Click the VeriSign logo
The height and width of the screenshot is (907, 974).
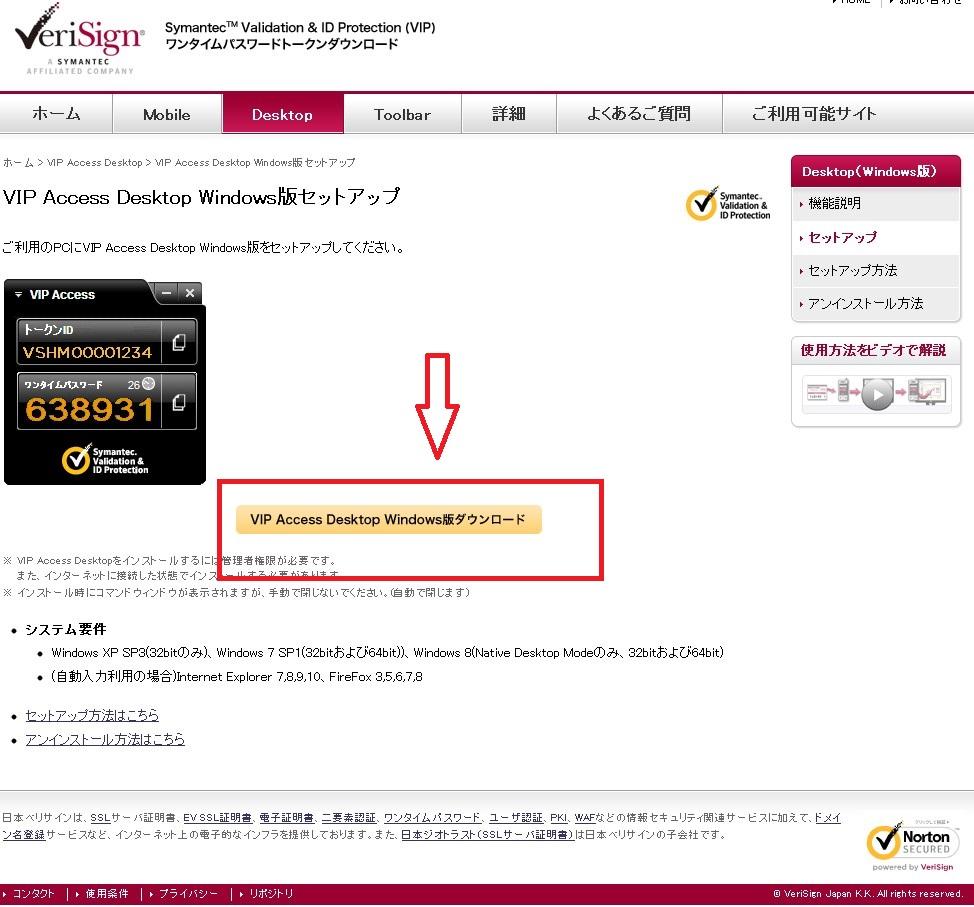(80, 40)
